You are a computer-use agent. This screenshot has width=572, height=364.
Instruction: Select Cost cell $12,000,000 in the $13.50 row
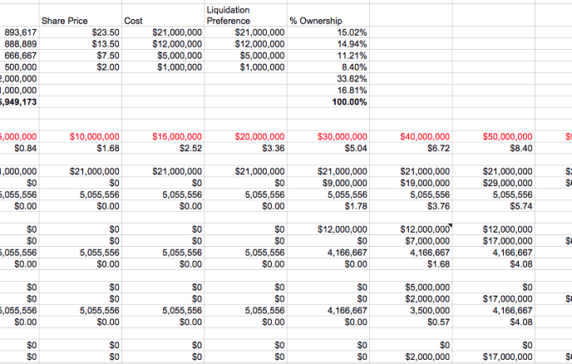pyautogui.click(x=163, y=44)
